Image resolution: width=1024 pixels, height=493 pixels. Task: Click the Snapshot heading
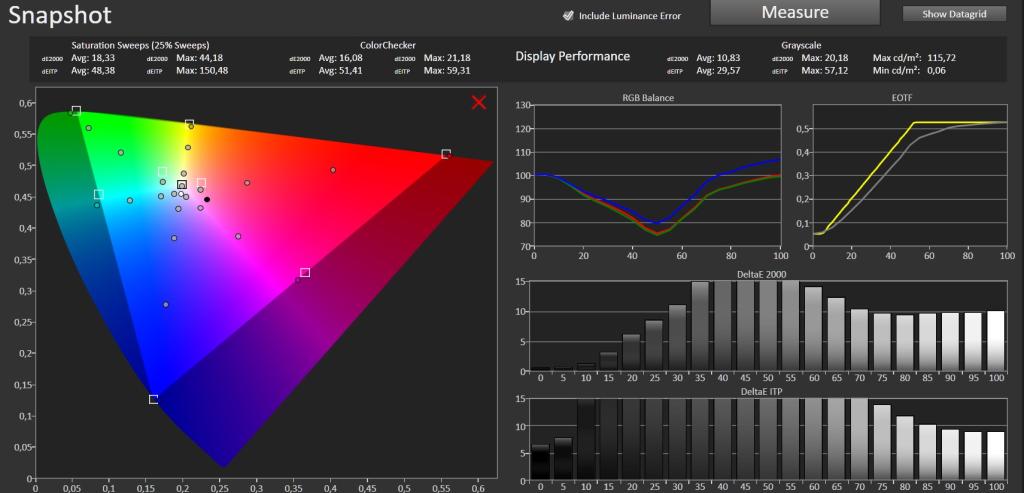click(x=60, y=14)
